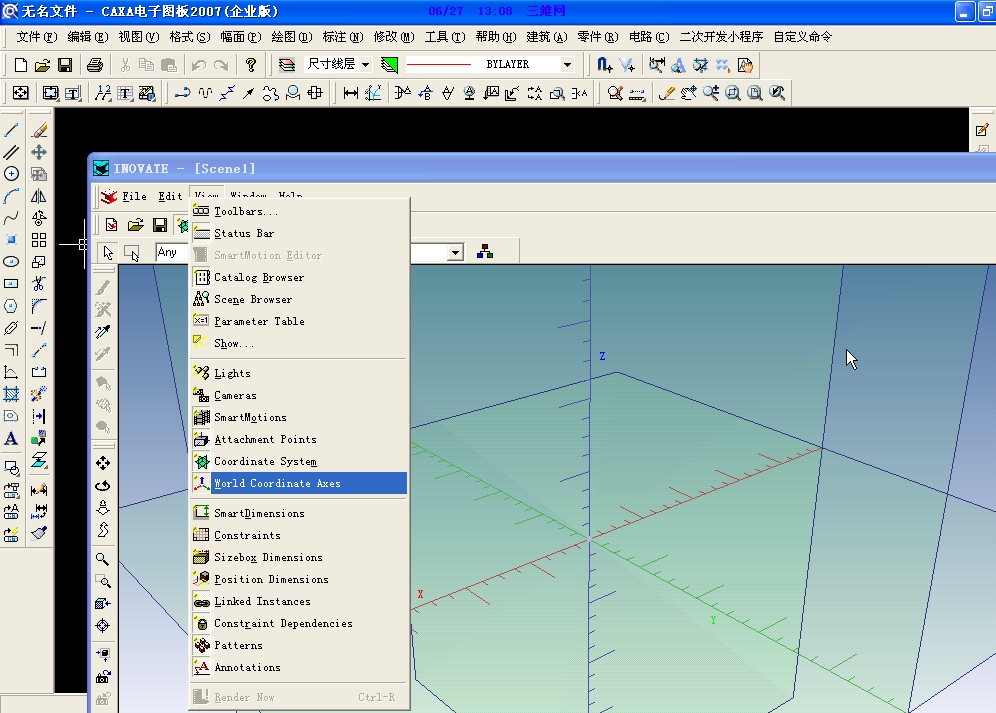This screenshot has height=713, width=996.
Task: Open the selection filter dropdown arrow
Action: 456,252
